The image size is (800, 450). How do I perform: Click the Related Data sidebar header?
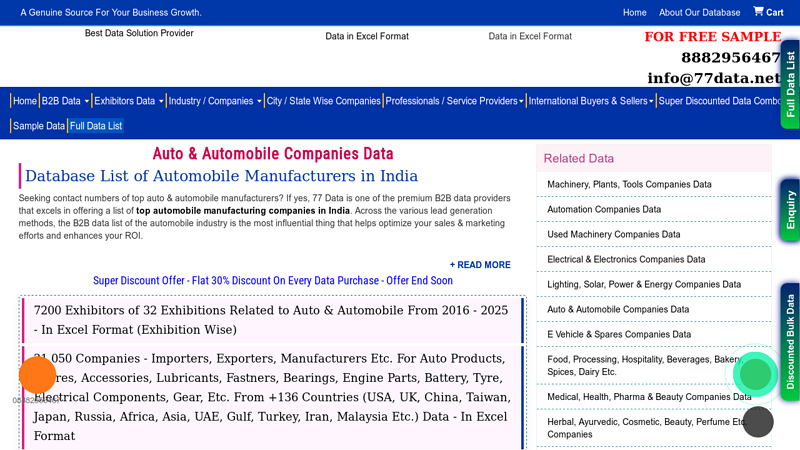(x=654, y=158)
